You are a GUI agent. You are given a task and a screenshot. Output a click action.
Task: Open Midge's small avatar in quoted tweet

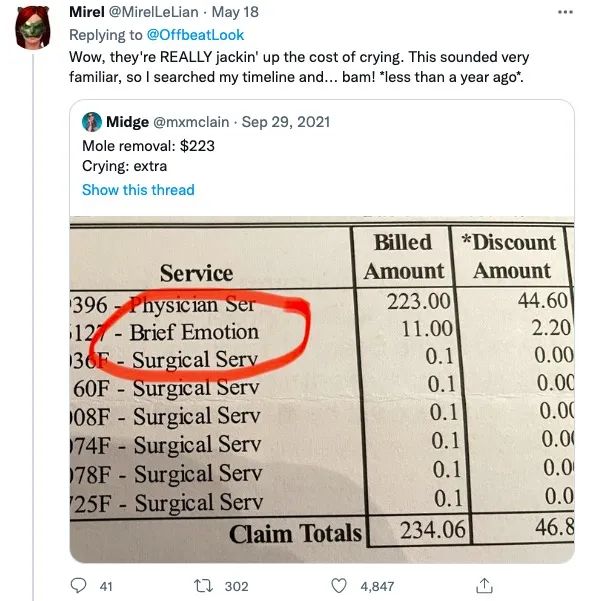pos(92,122)
